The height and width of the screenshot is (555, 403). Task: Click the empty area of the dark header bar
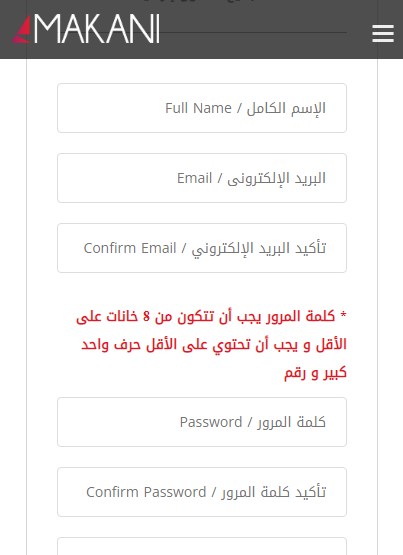tap(265, 48)
